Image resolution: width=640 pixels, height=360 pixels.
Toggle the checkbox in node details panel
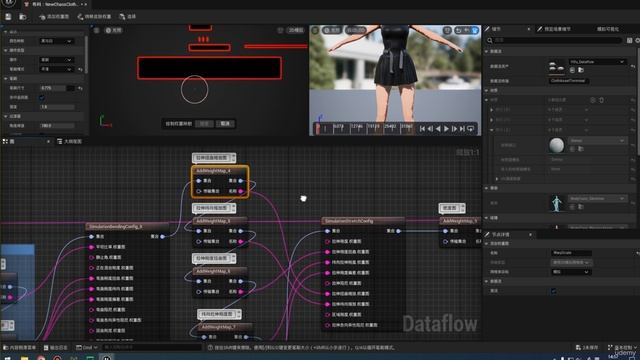pos(553,291)
